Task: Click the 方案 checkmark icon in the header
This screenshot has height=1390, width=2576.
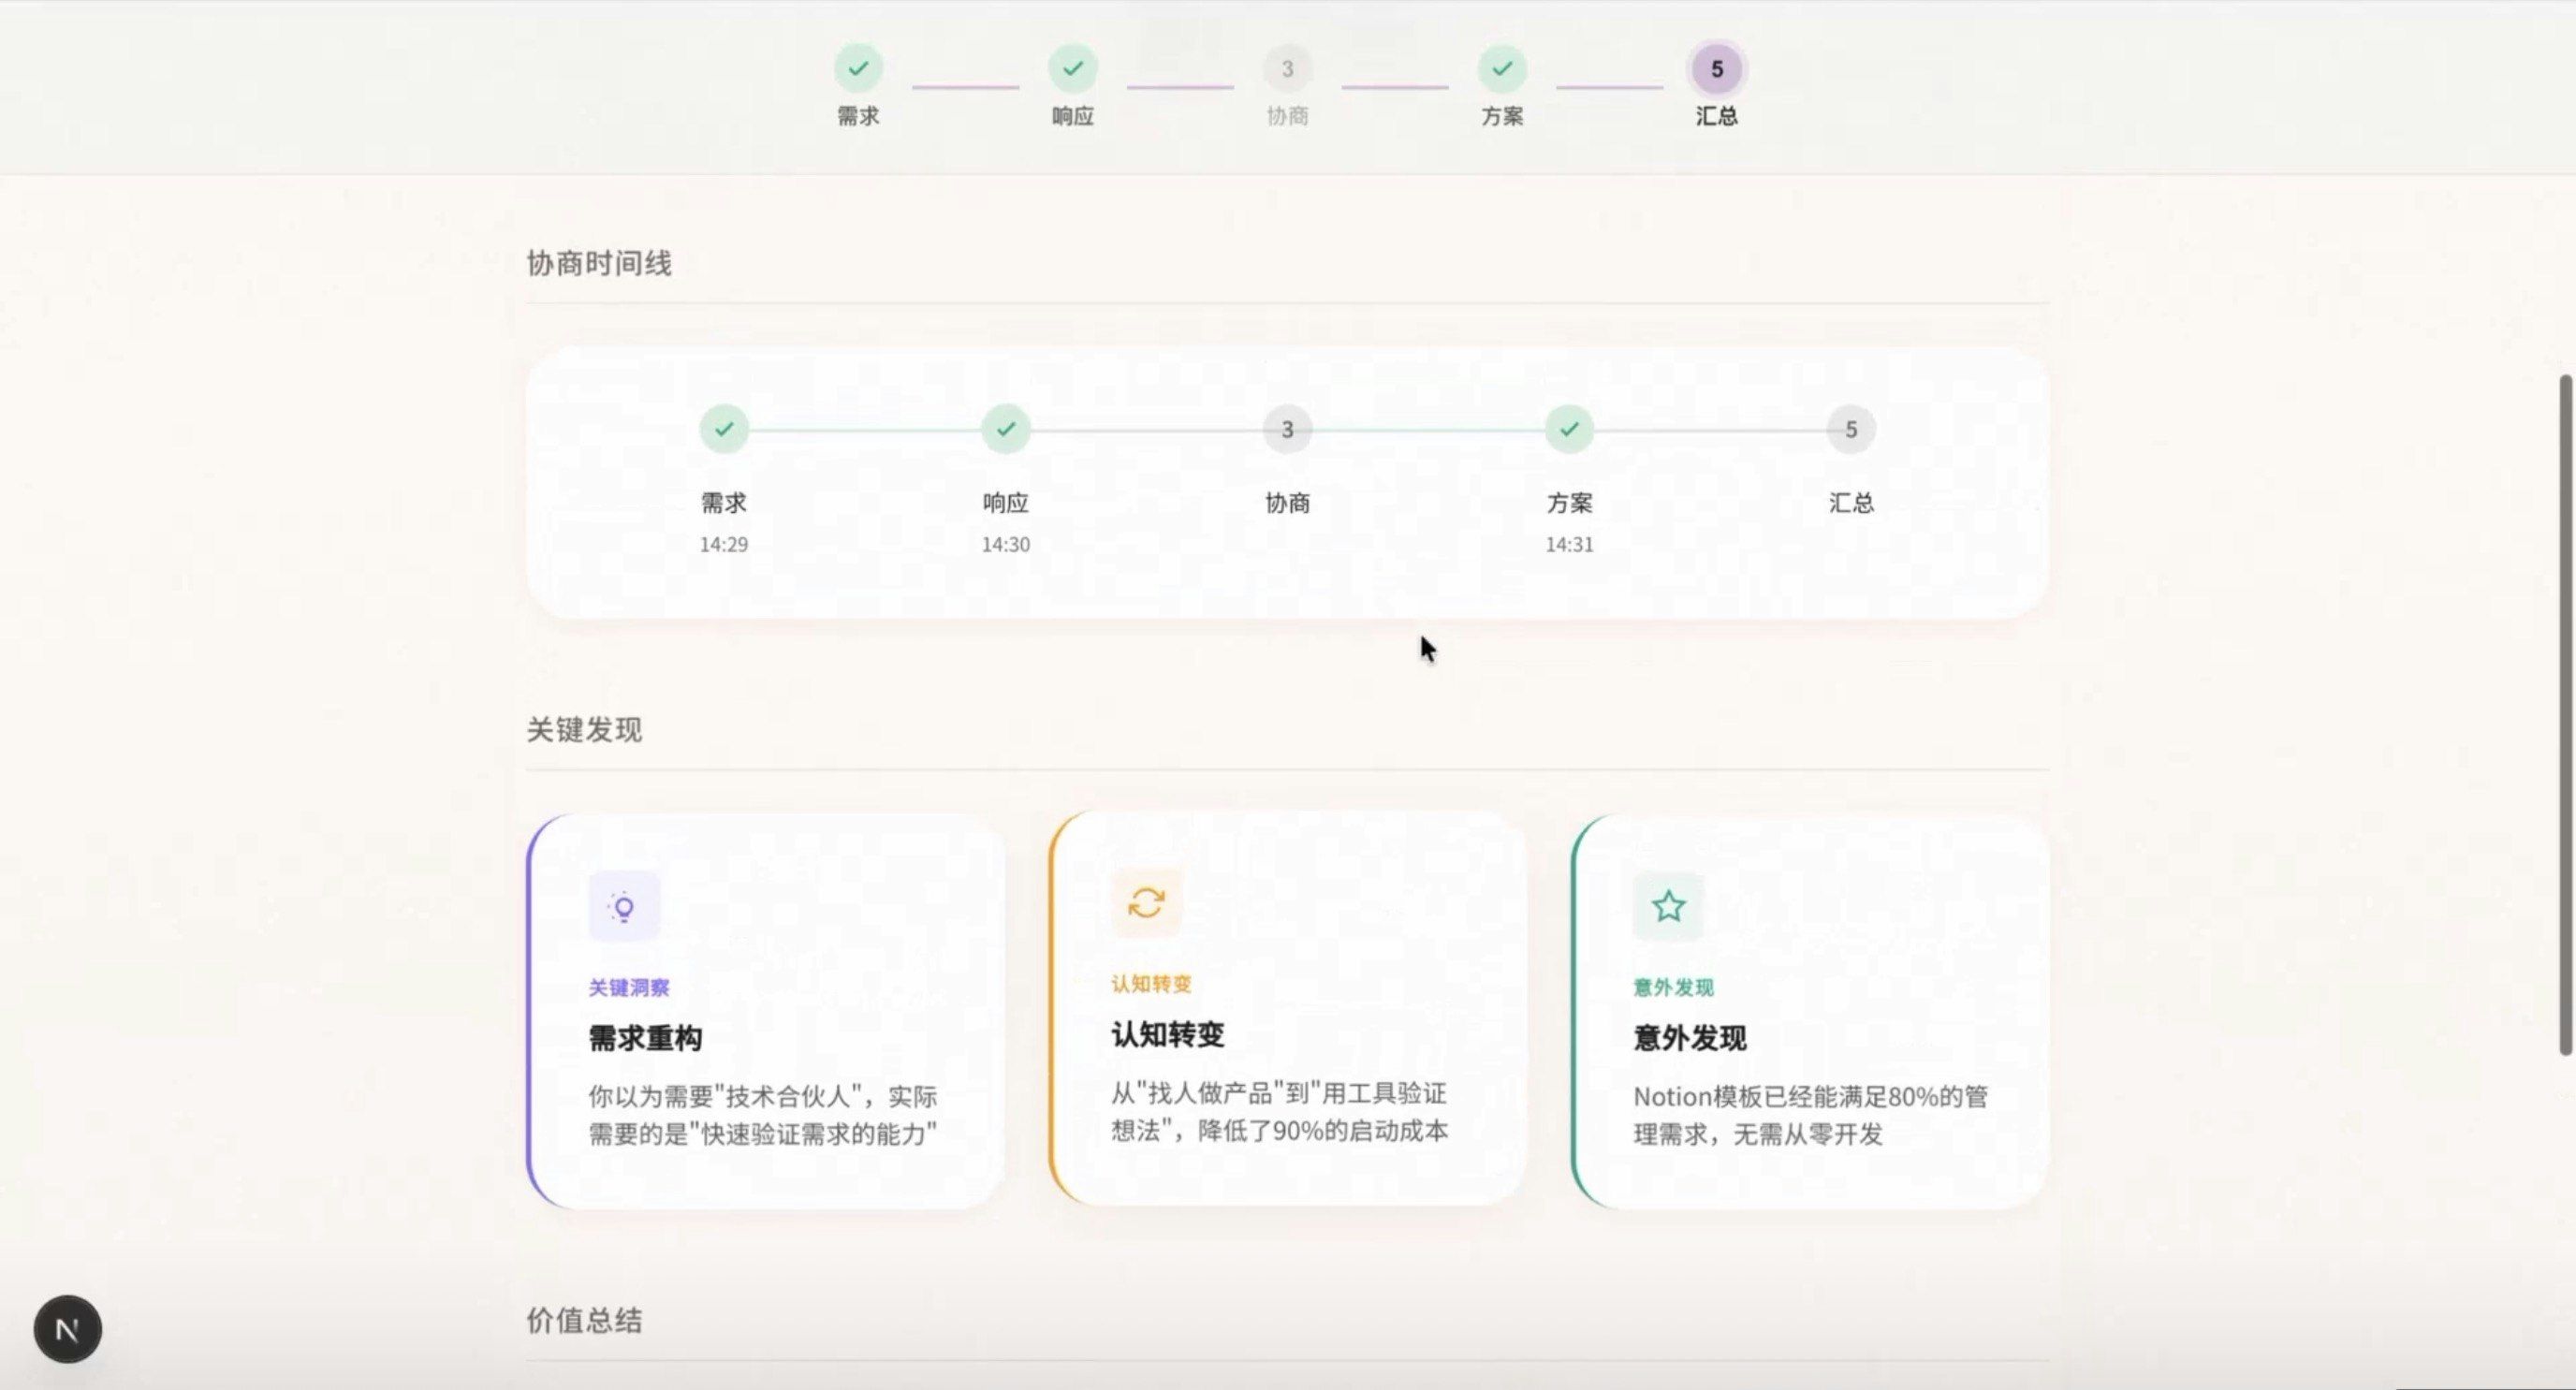Action: [1501, 69]
